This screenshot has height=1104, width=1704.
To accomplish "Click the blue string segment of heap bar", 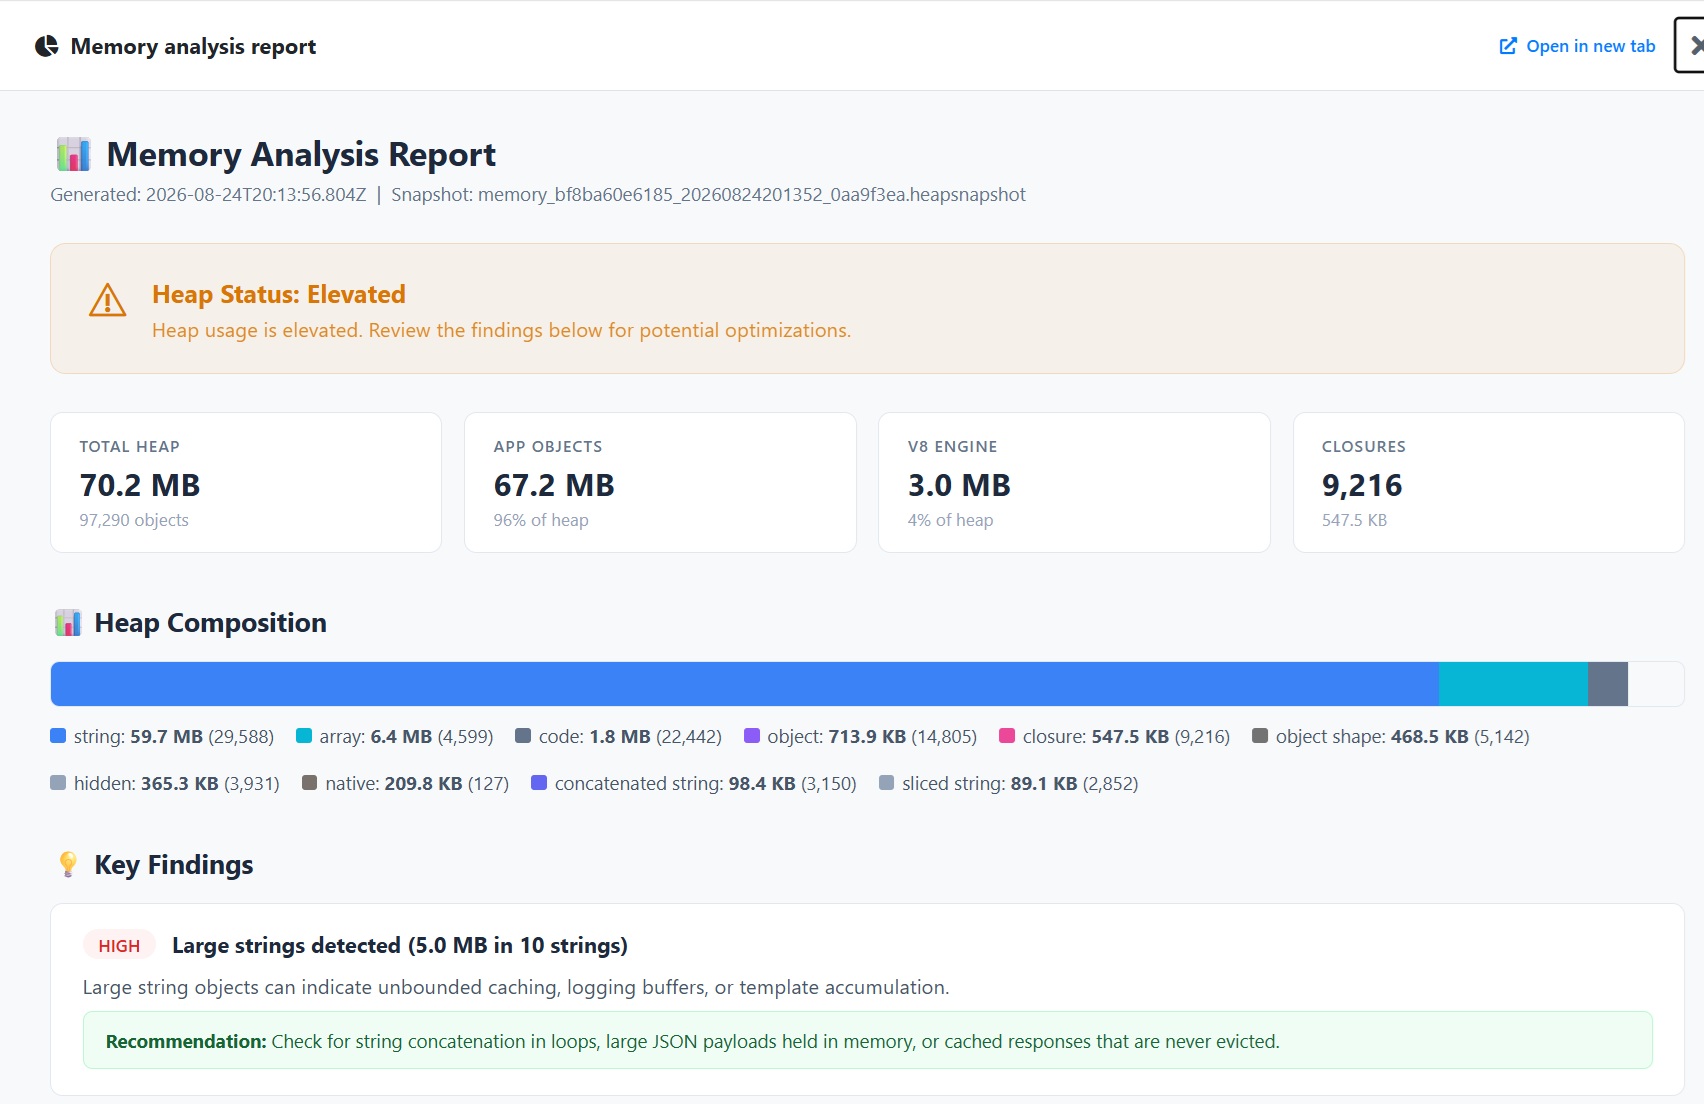I will [745, 684].
